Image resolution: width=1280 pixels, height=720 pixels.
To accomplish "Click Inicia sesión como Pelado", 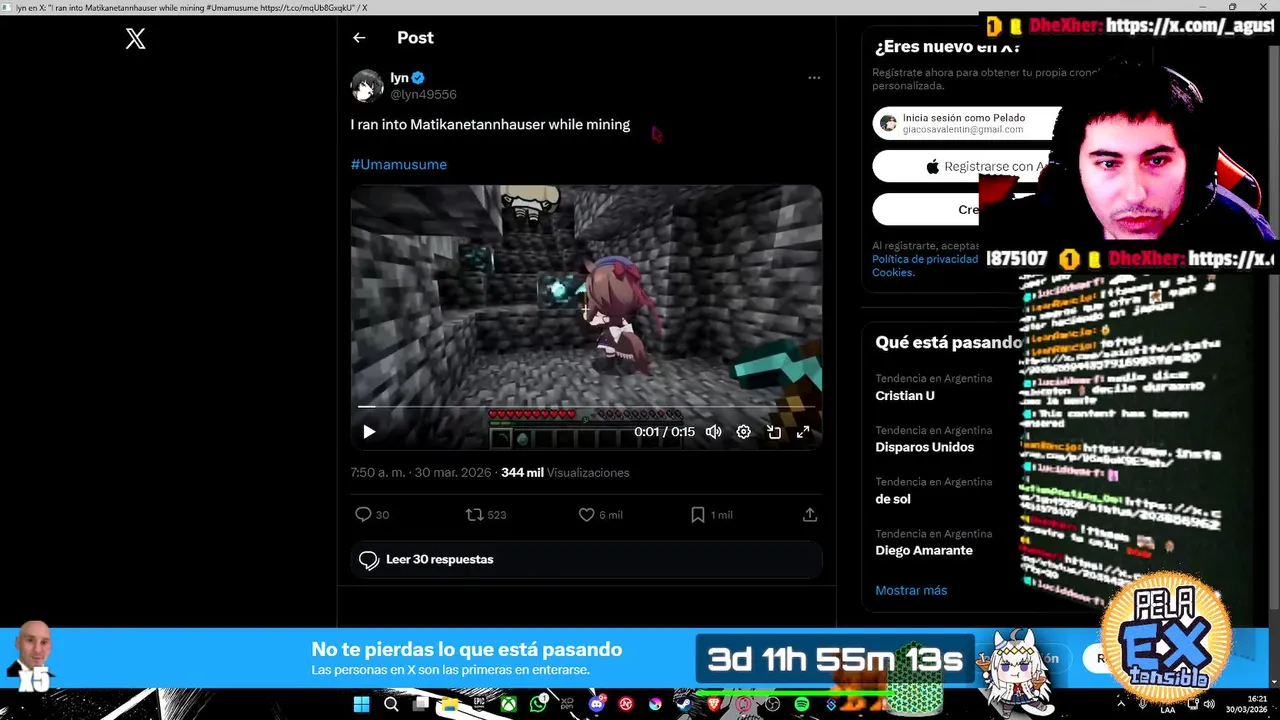I will [966, 123].
